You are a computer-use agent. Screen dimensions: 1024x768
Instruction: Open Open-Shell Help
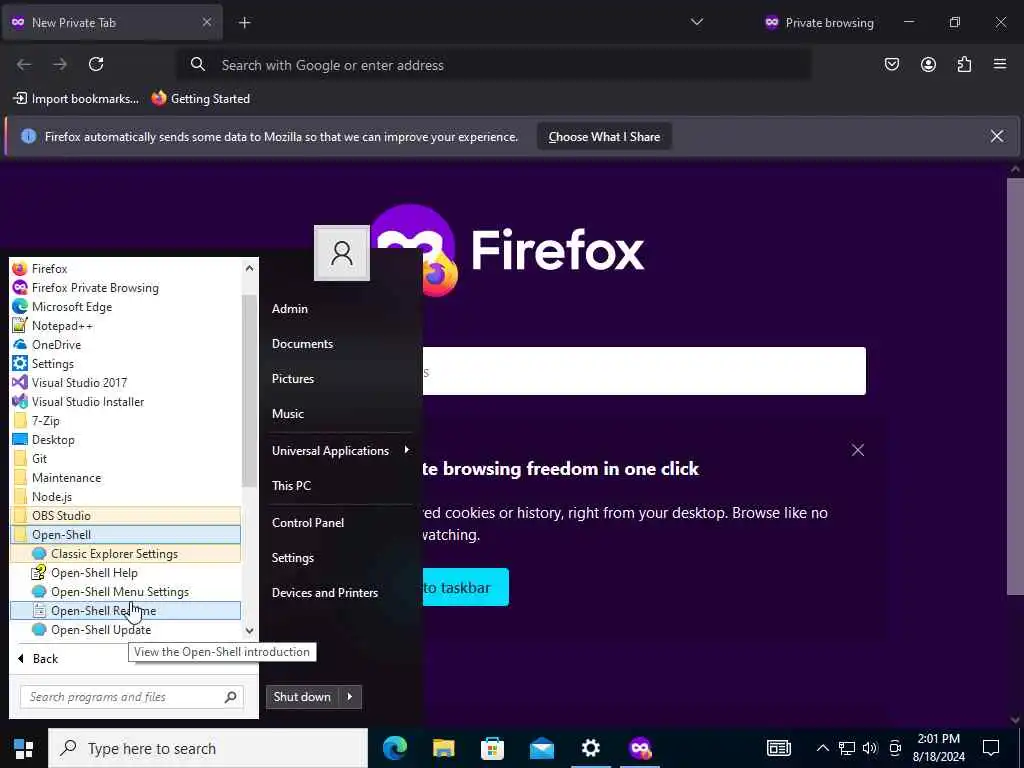[125, 572]
